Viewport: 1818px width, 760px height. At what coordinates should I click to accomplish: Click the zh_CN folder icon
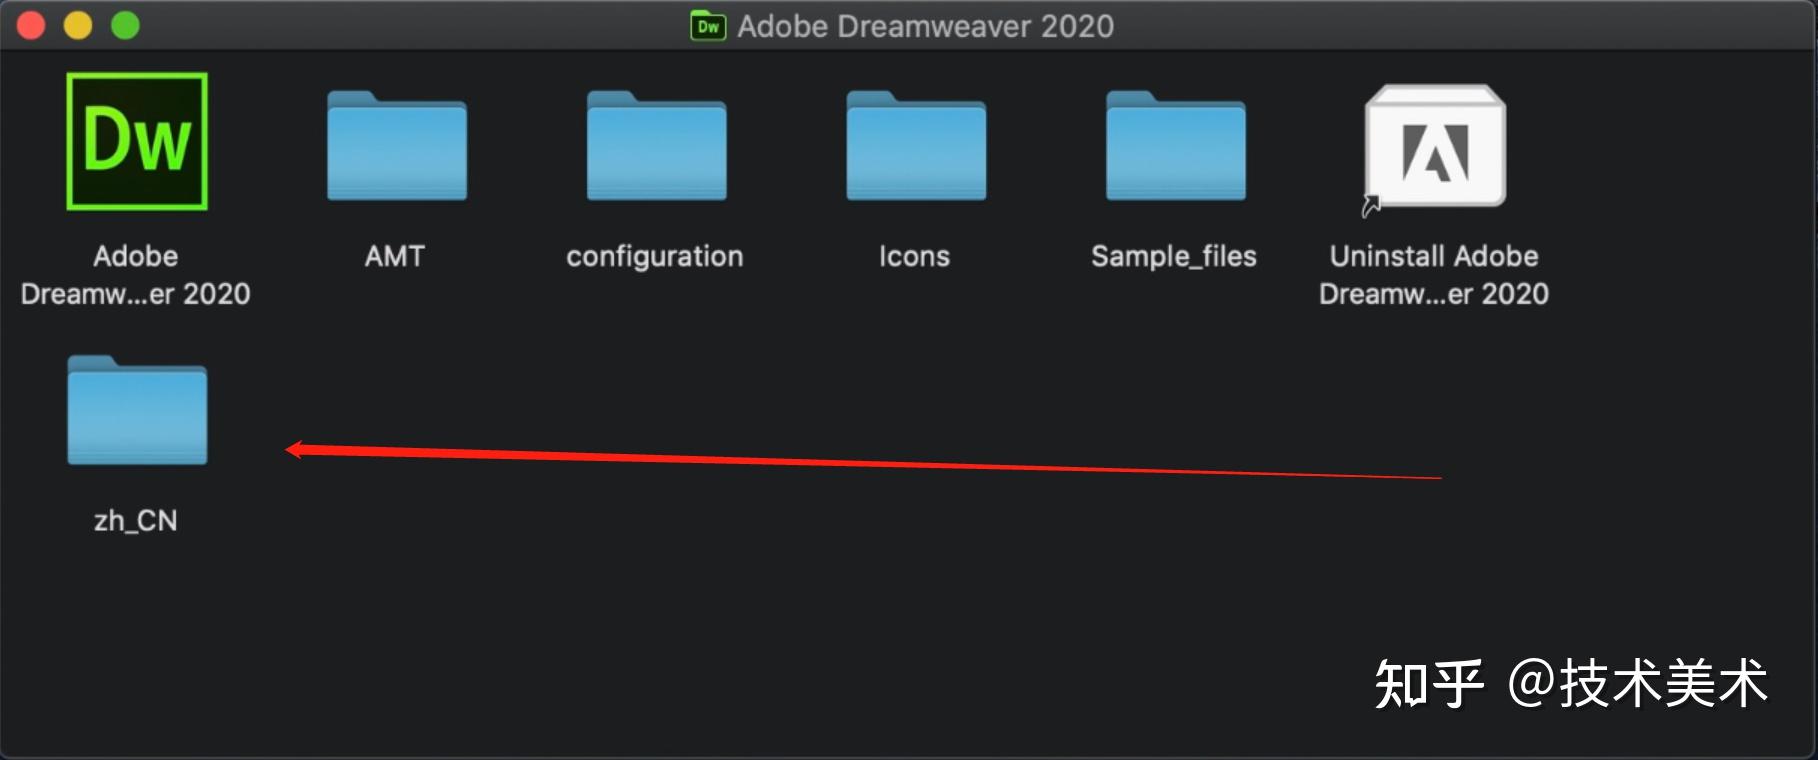click(137, 411)
